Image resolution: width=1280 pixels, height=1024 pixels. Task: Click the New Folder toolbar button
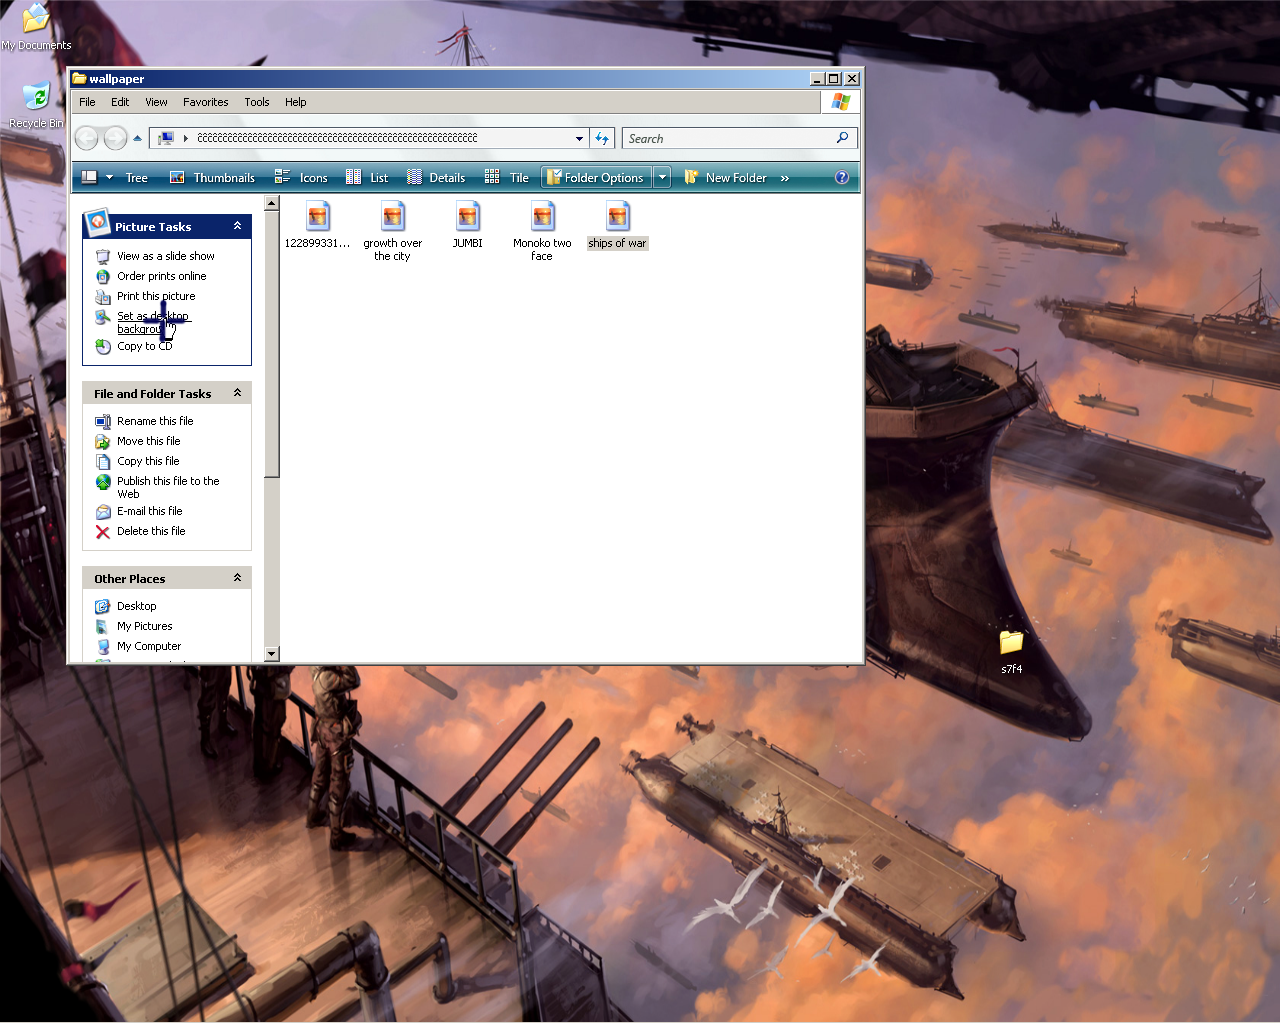coord(725,178)
